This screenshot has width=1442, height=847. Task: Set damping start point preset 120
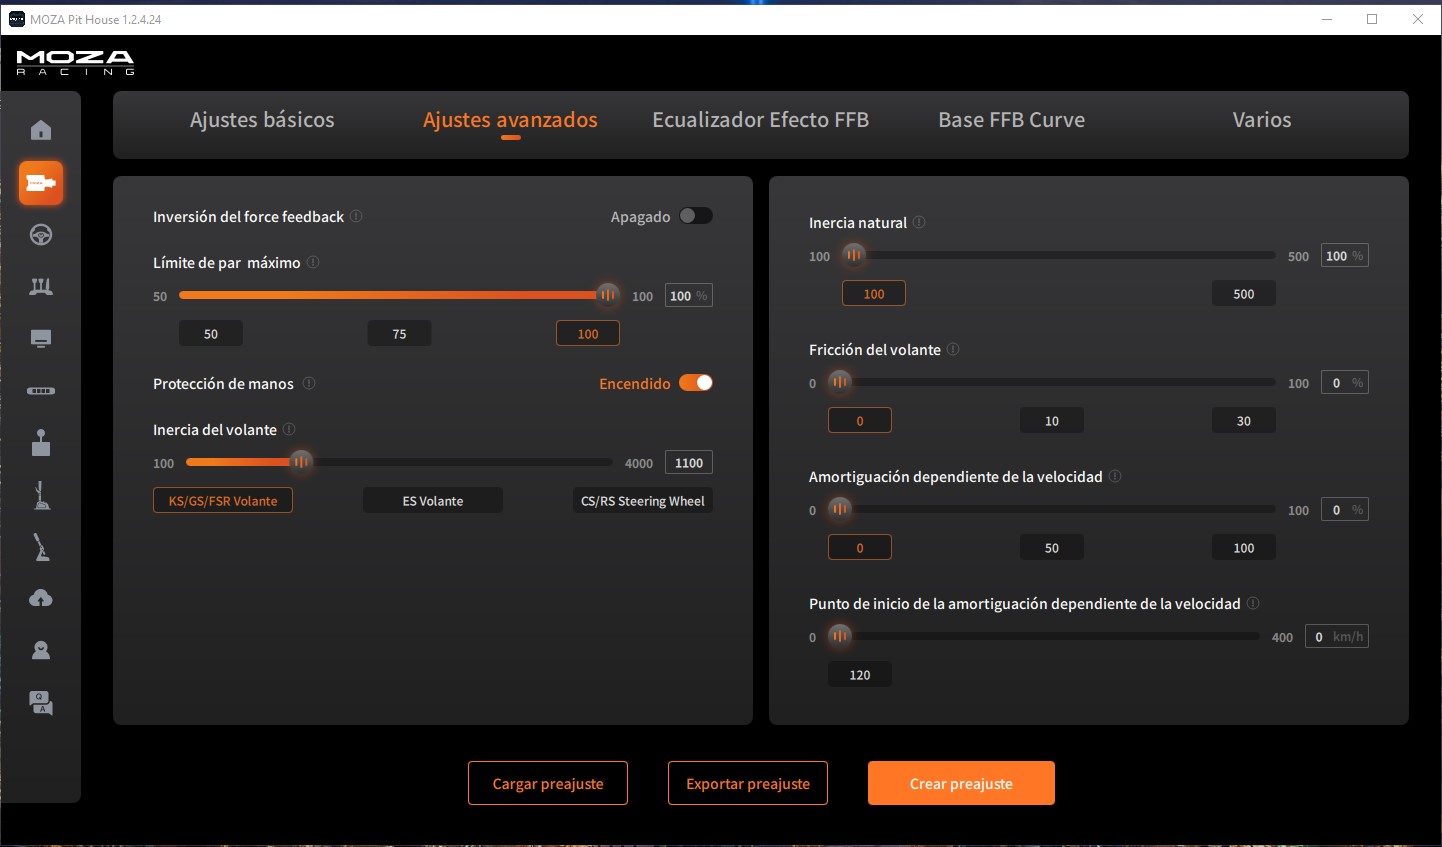pos(860,675)
